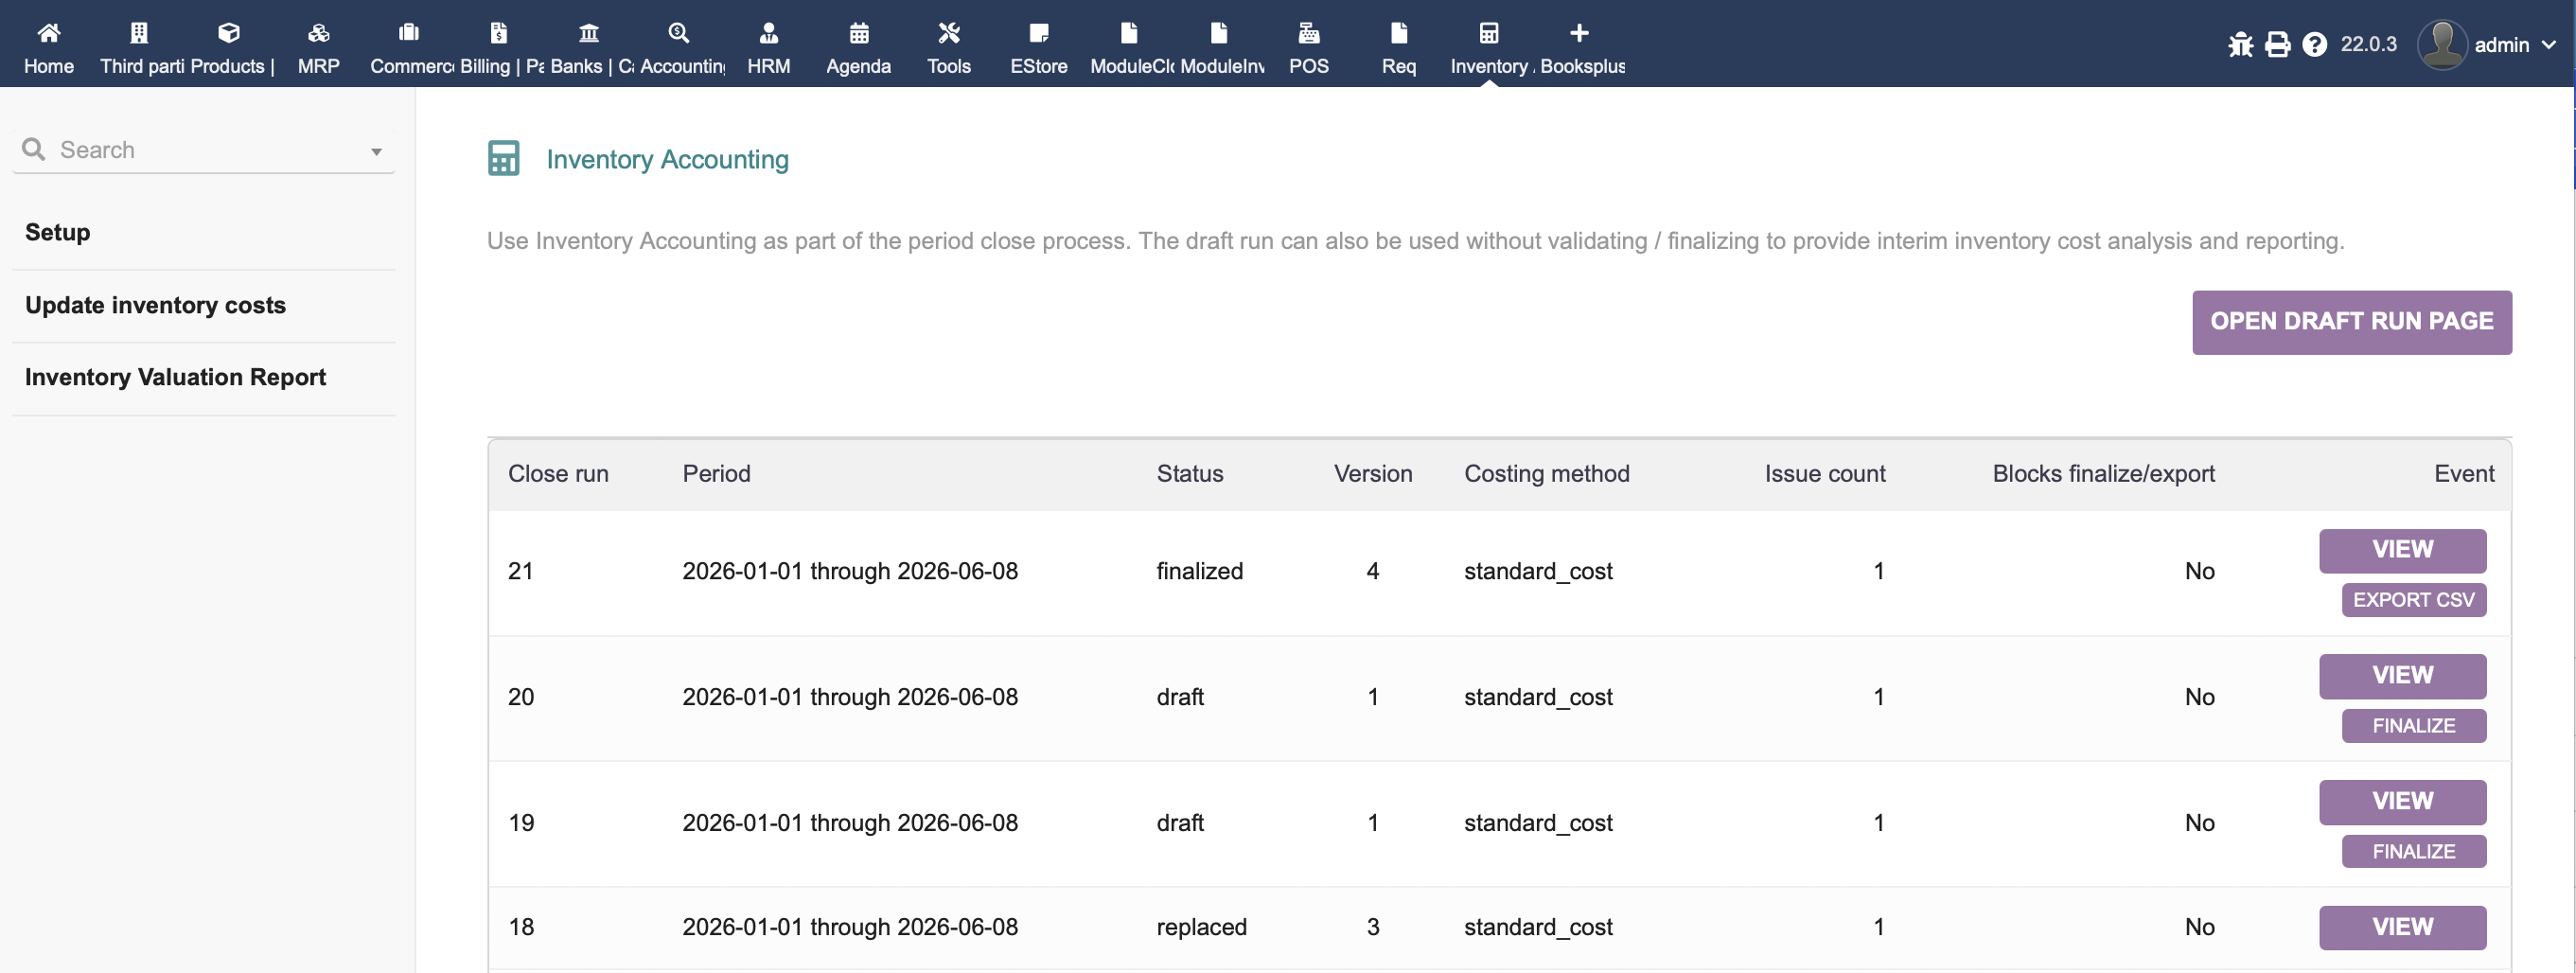Screen dimensions: 2576x973
Task: Click the Inventory Accounting calculator title icon
Action: [503, 158]
